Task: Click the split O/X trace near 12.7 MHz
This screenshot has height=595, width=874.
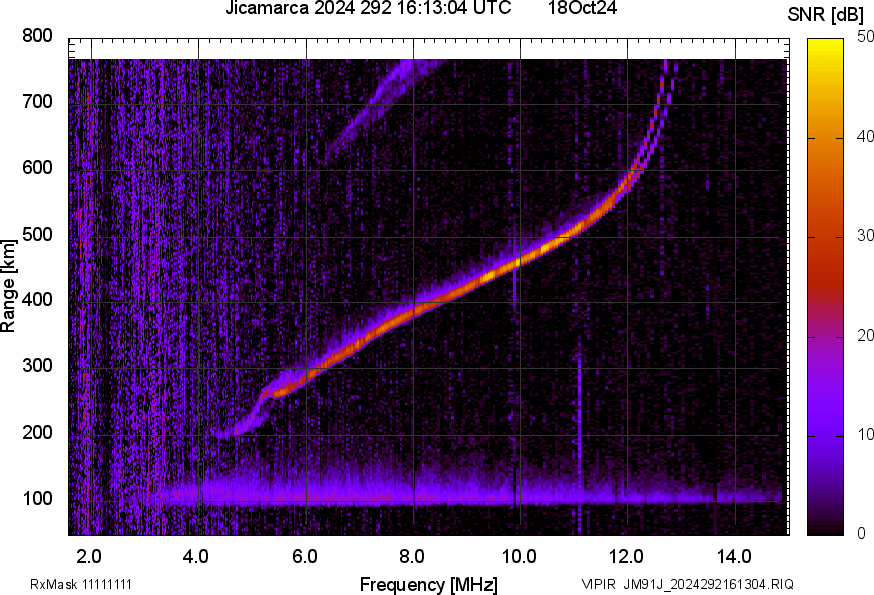Action: tap(662, 106)
